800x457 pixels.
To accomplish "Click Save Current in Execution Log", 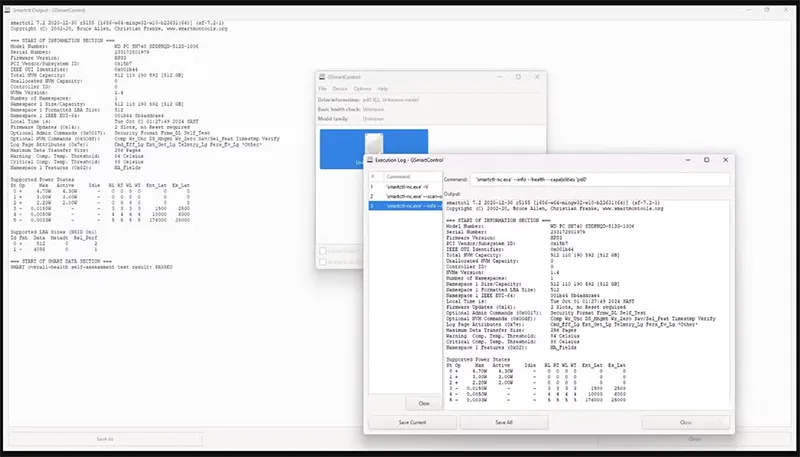I will point(412,423).
